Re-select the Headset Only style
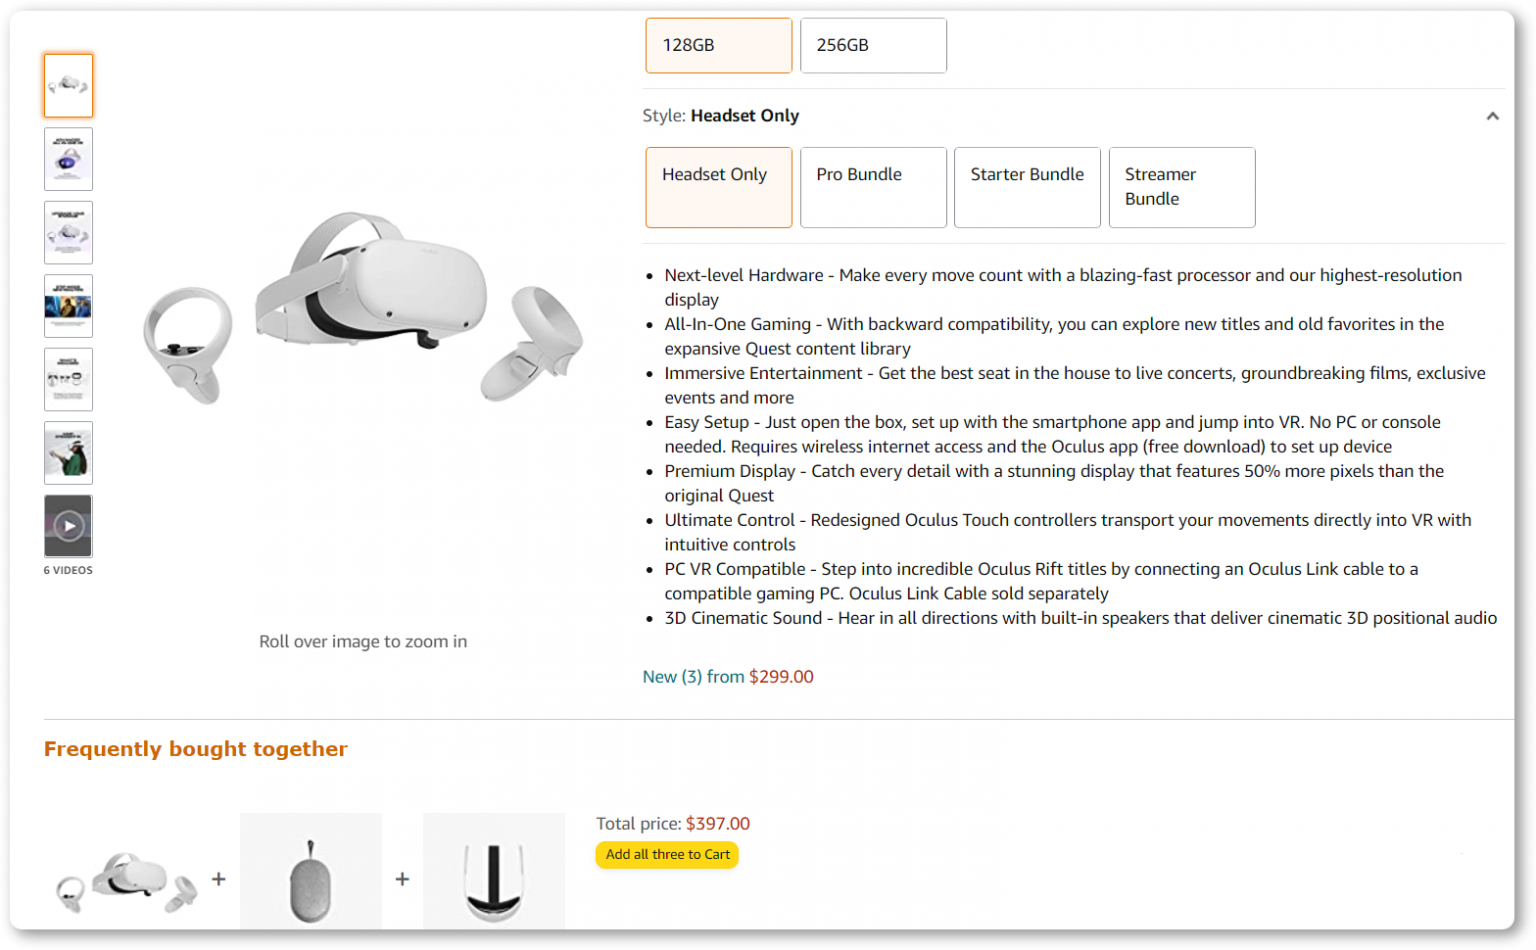The height and width of the screenshot is (950, 1536). (x=718, y=187)
